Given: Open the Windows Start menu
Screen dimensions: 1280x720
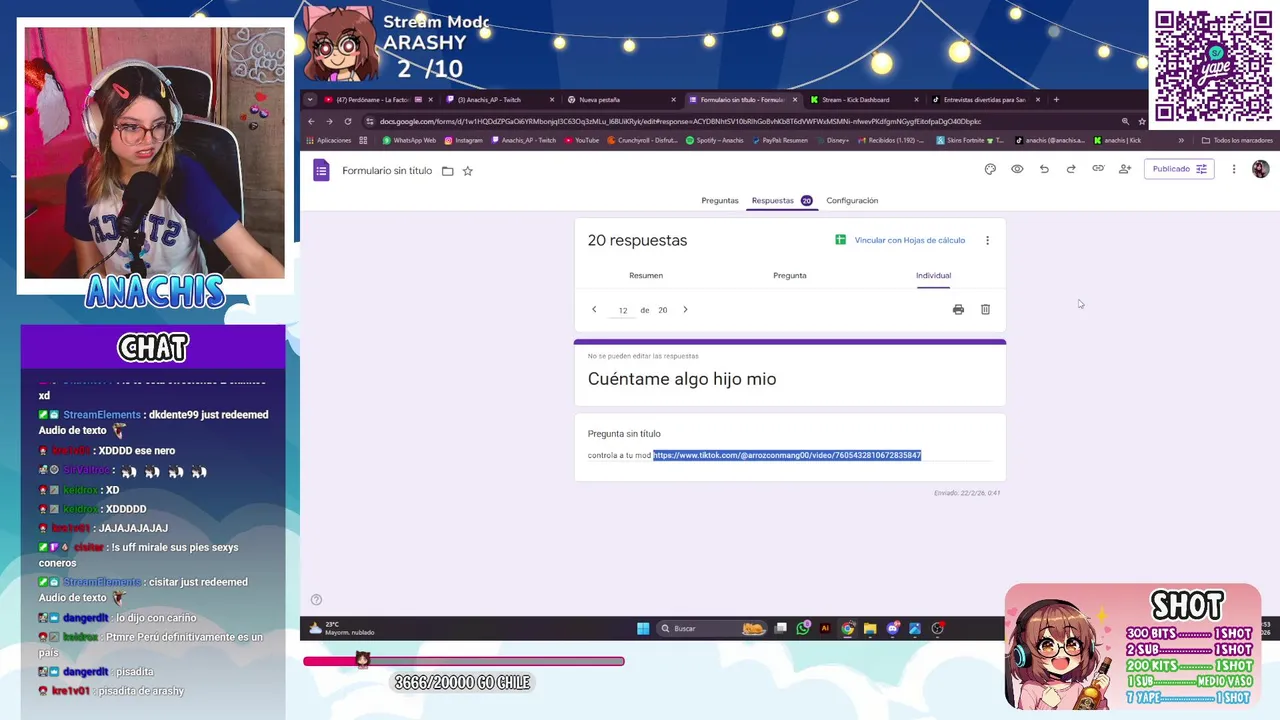Looking at the screenshot, I should (x=643, y=629).
